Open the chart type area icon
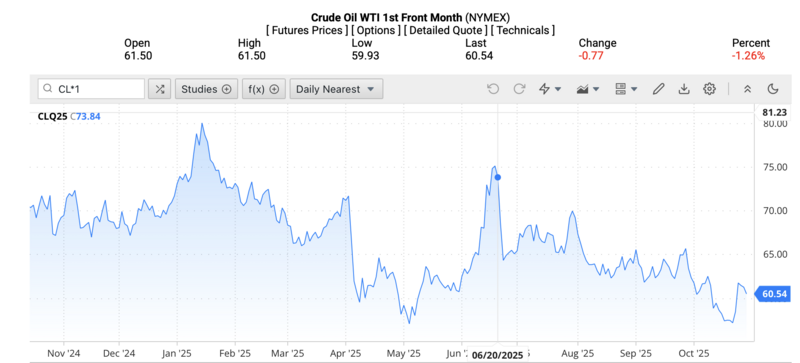This screenshot has height=363, width=800. pyautogui.click(x=583, y=89)
